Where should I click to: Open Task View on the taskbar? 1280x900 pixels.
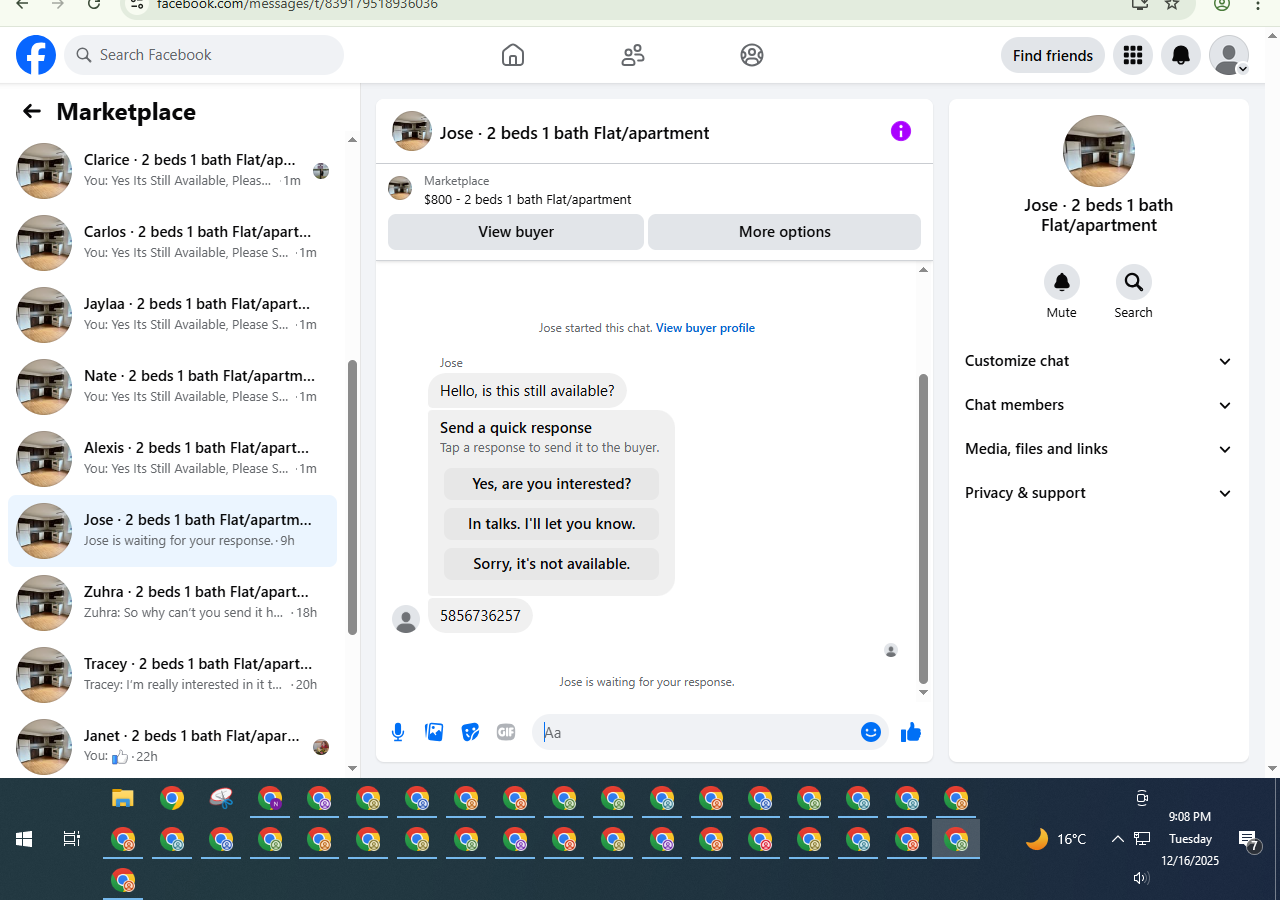[x=72, y=839]
